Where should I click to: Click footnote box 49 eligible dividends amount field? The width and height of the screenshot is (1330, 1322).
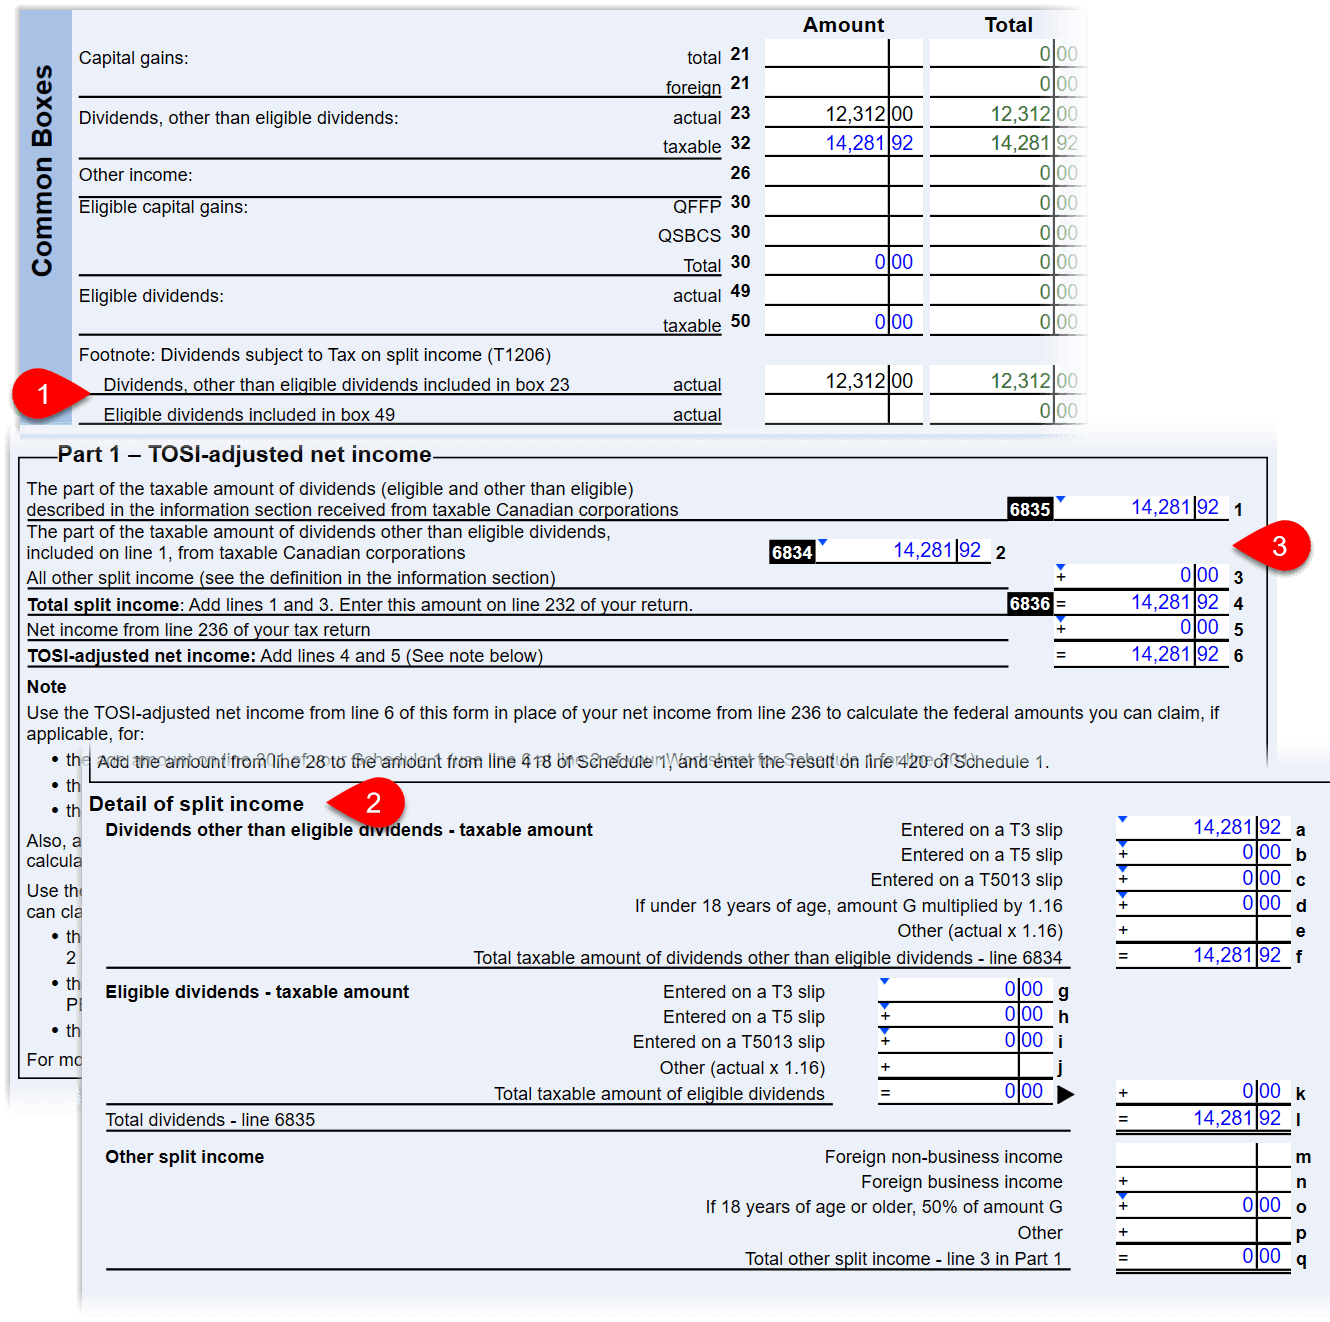[x=844, y=411]
